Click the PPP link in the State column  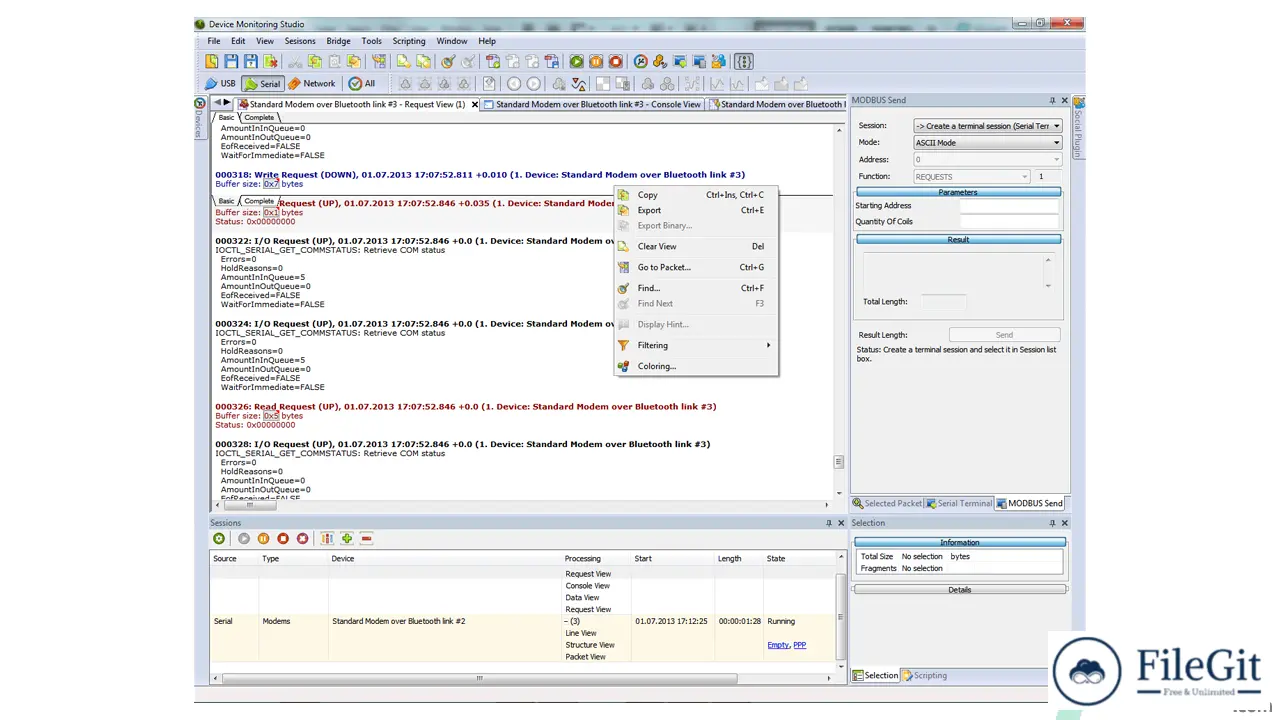coord(800,645)
